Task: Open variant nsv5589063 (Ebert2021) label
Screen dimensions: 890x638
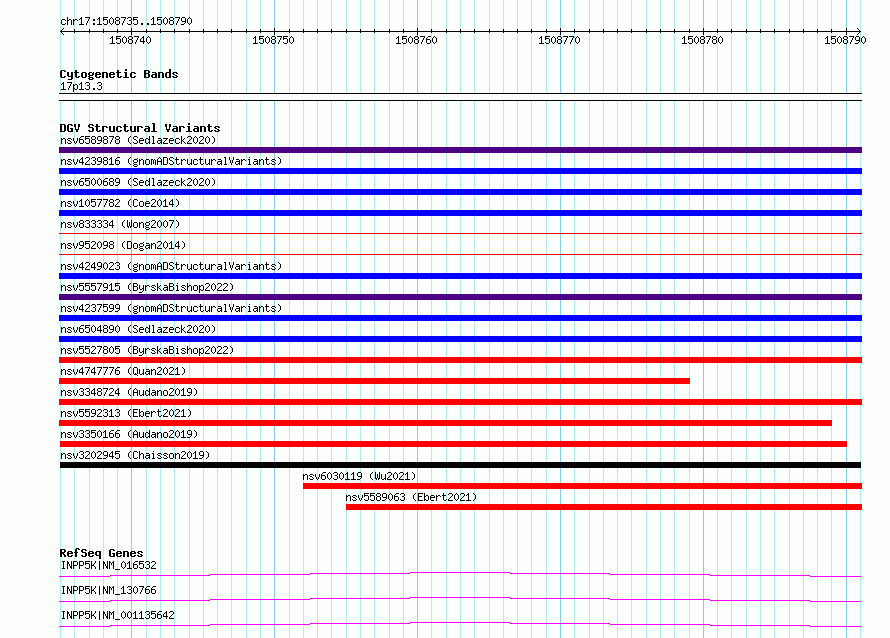Action: pyautogui.click(x=411, y=497)
